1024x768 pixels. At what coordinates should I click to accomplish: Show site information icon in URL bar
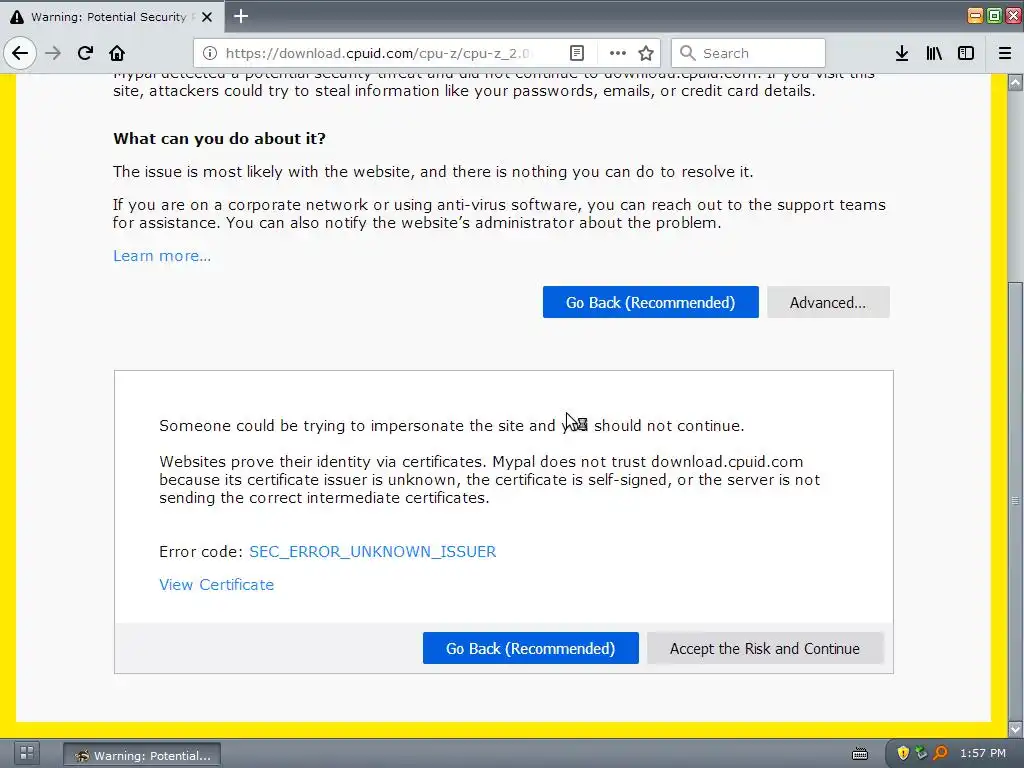(x=210, y=53)
